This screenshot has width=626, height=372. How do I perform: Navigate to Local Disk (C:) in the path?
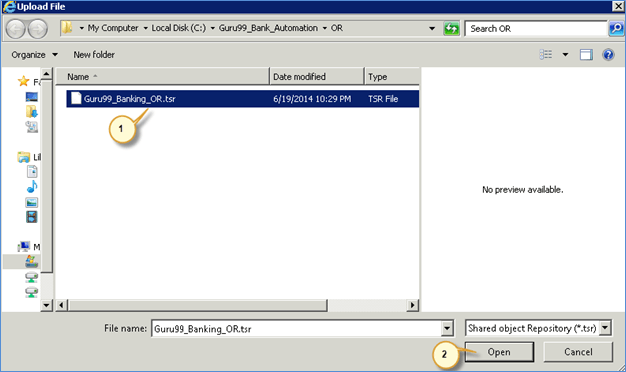179,28
